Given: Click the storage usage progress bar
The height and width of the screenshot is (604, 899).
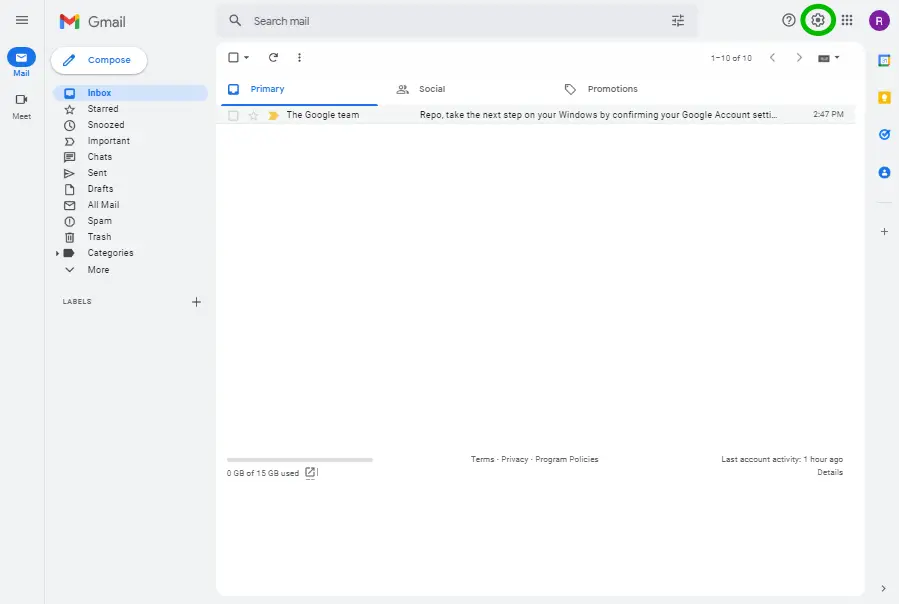Looking at the screenshot, I should point(299,459).
